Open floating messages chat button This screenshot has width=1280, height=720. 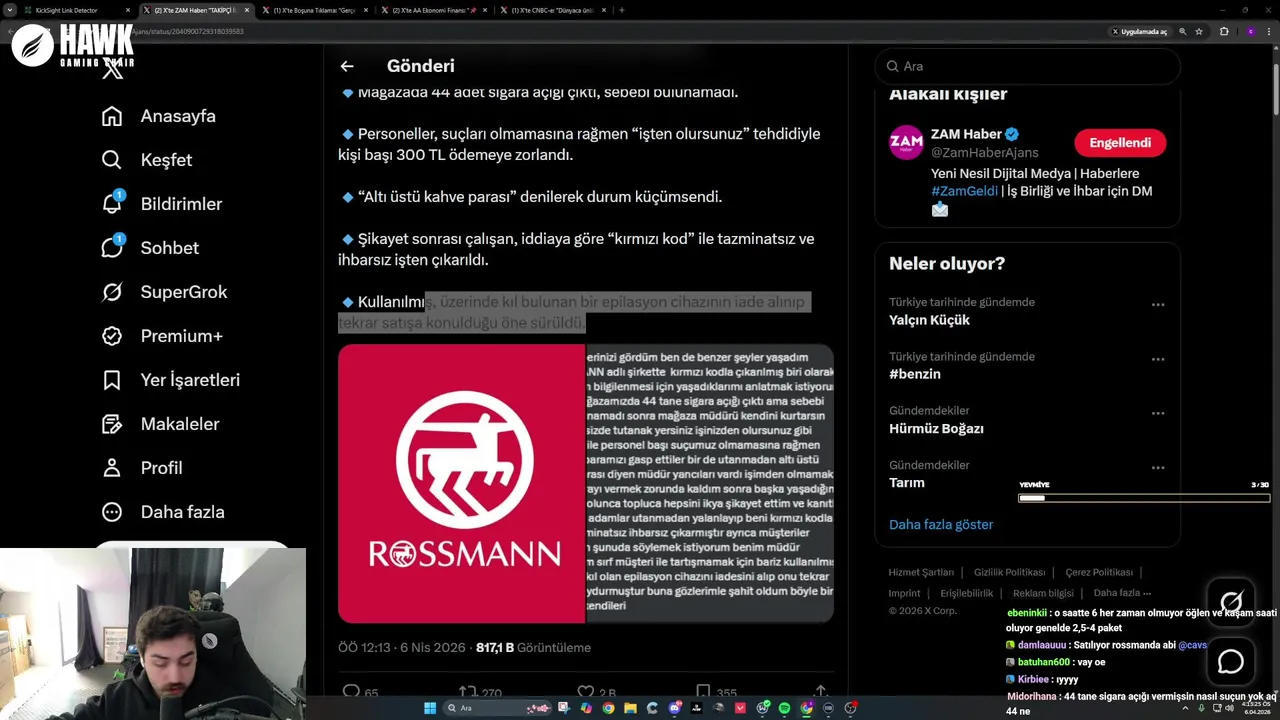(x=1231, y=662)
